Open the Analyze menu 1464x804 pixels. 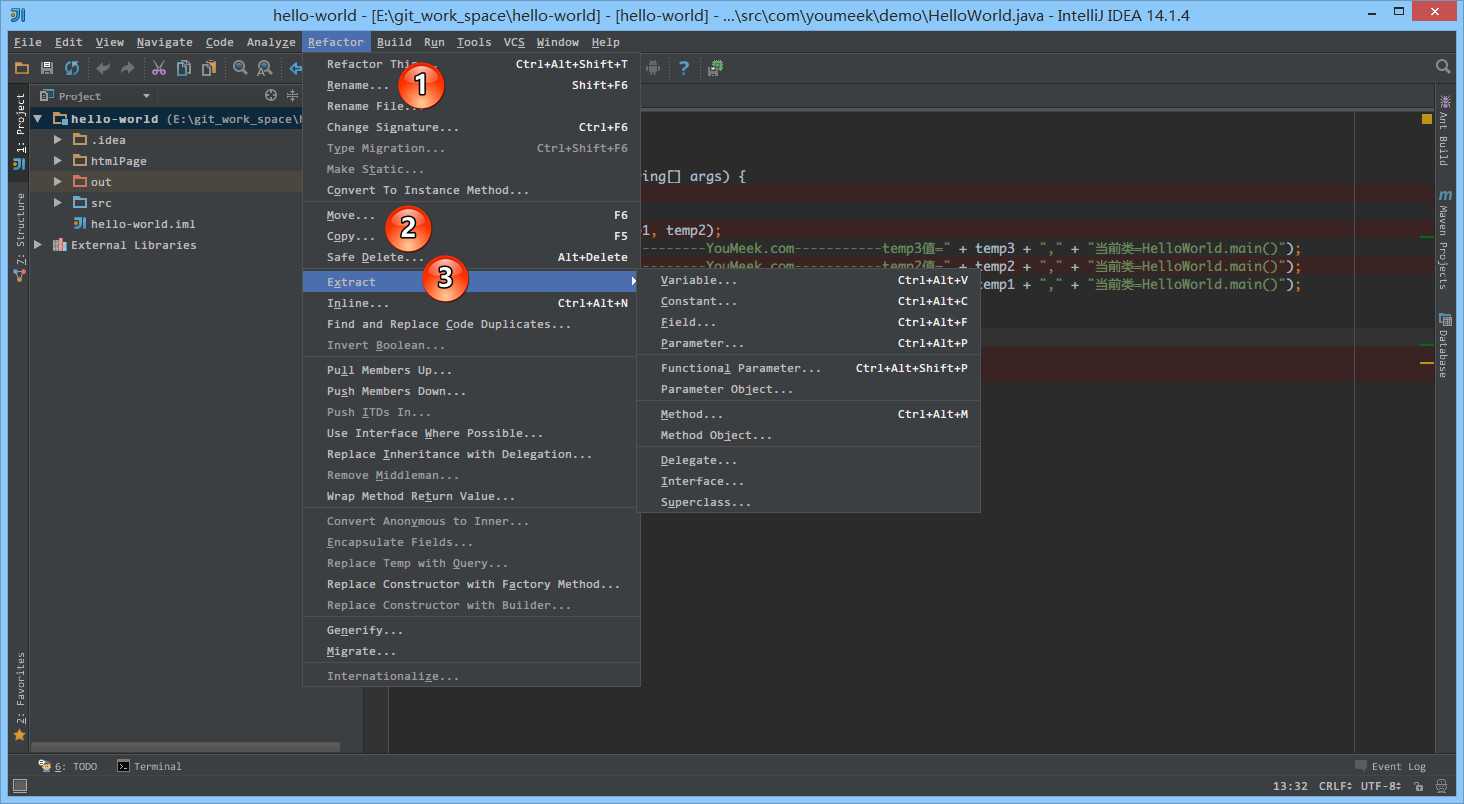(271, 42)
